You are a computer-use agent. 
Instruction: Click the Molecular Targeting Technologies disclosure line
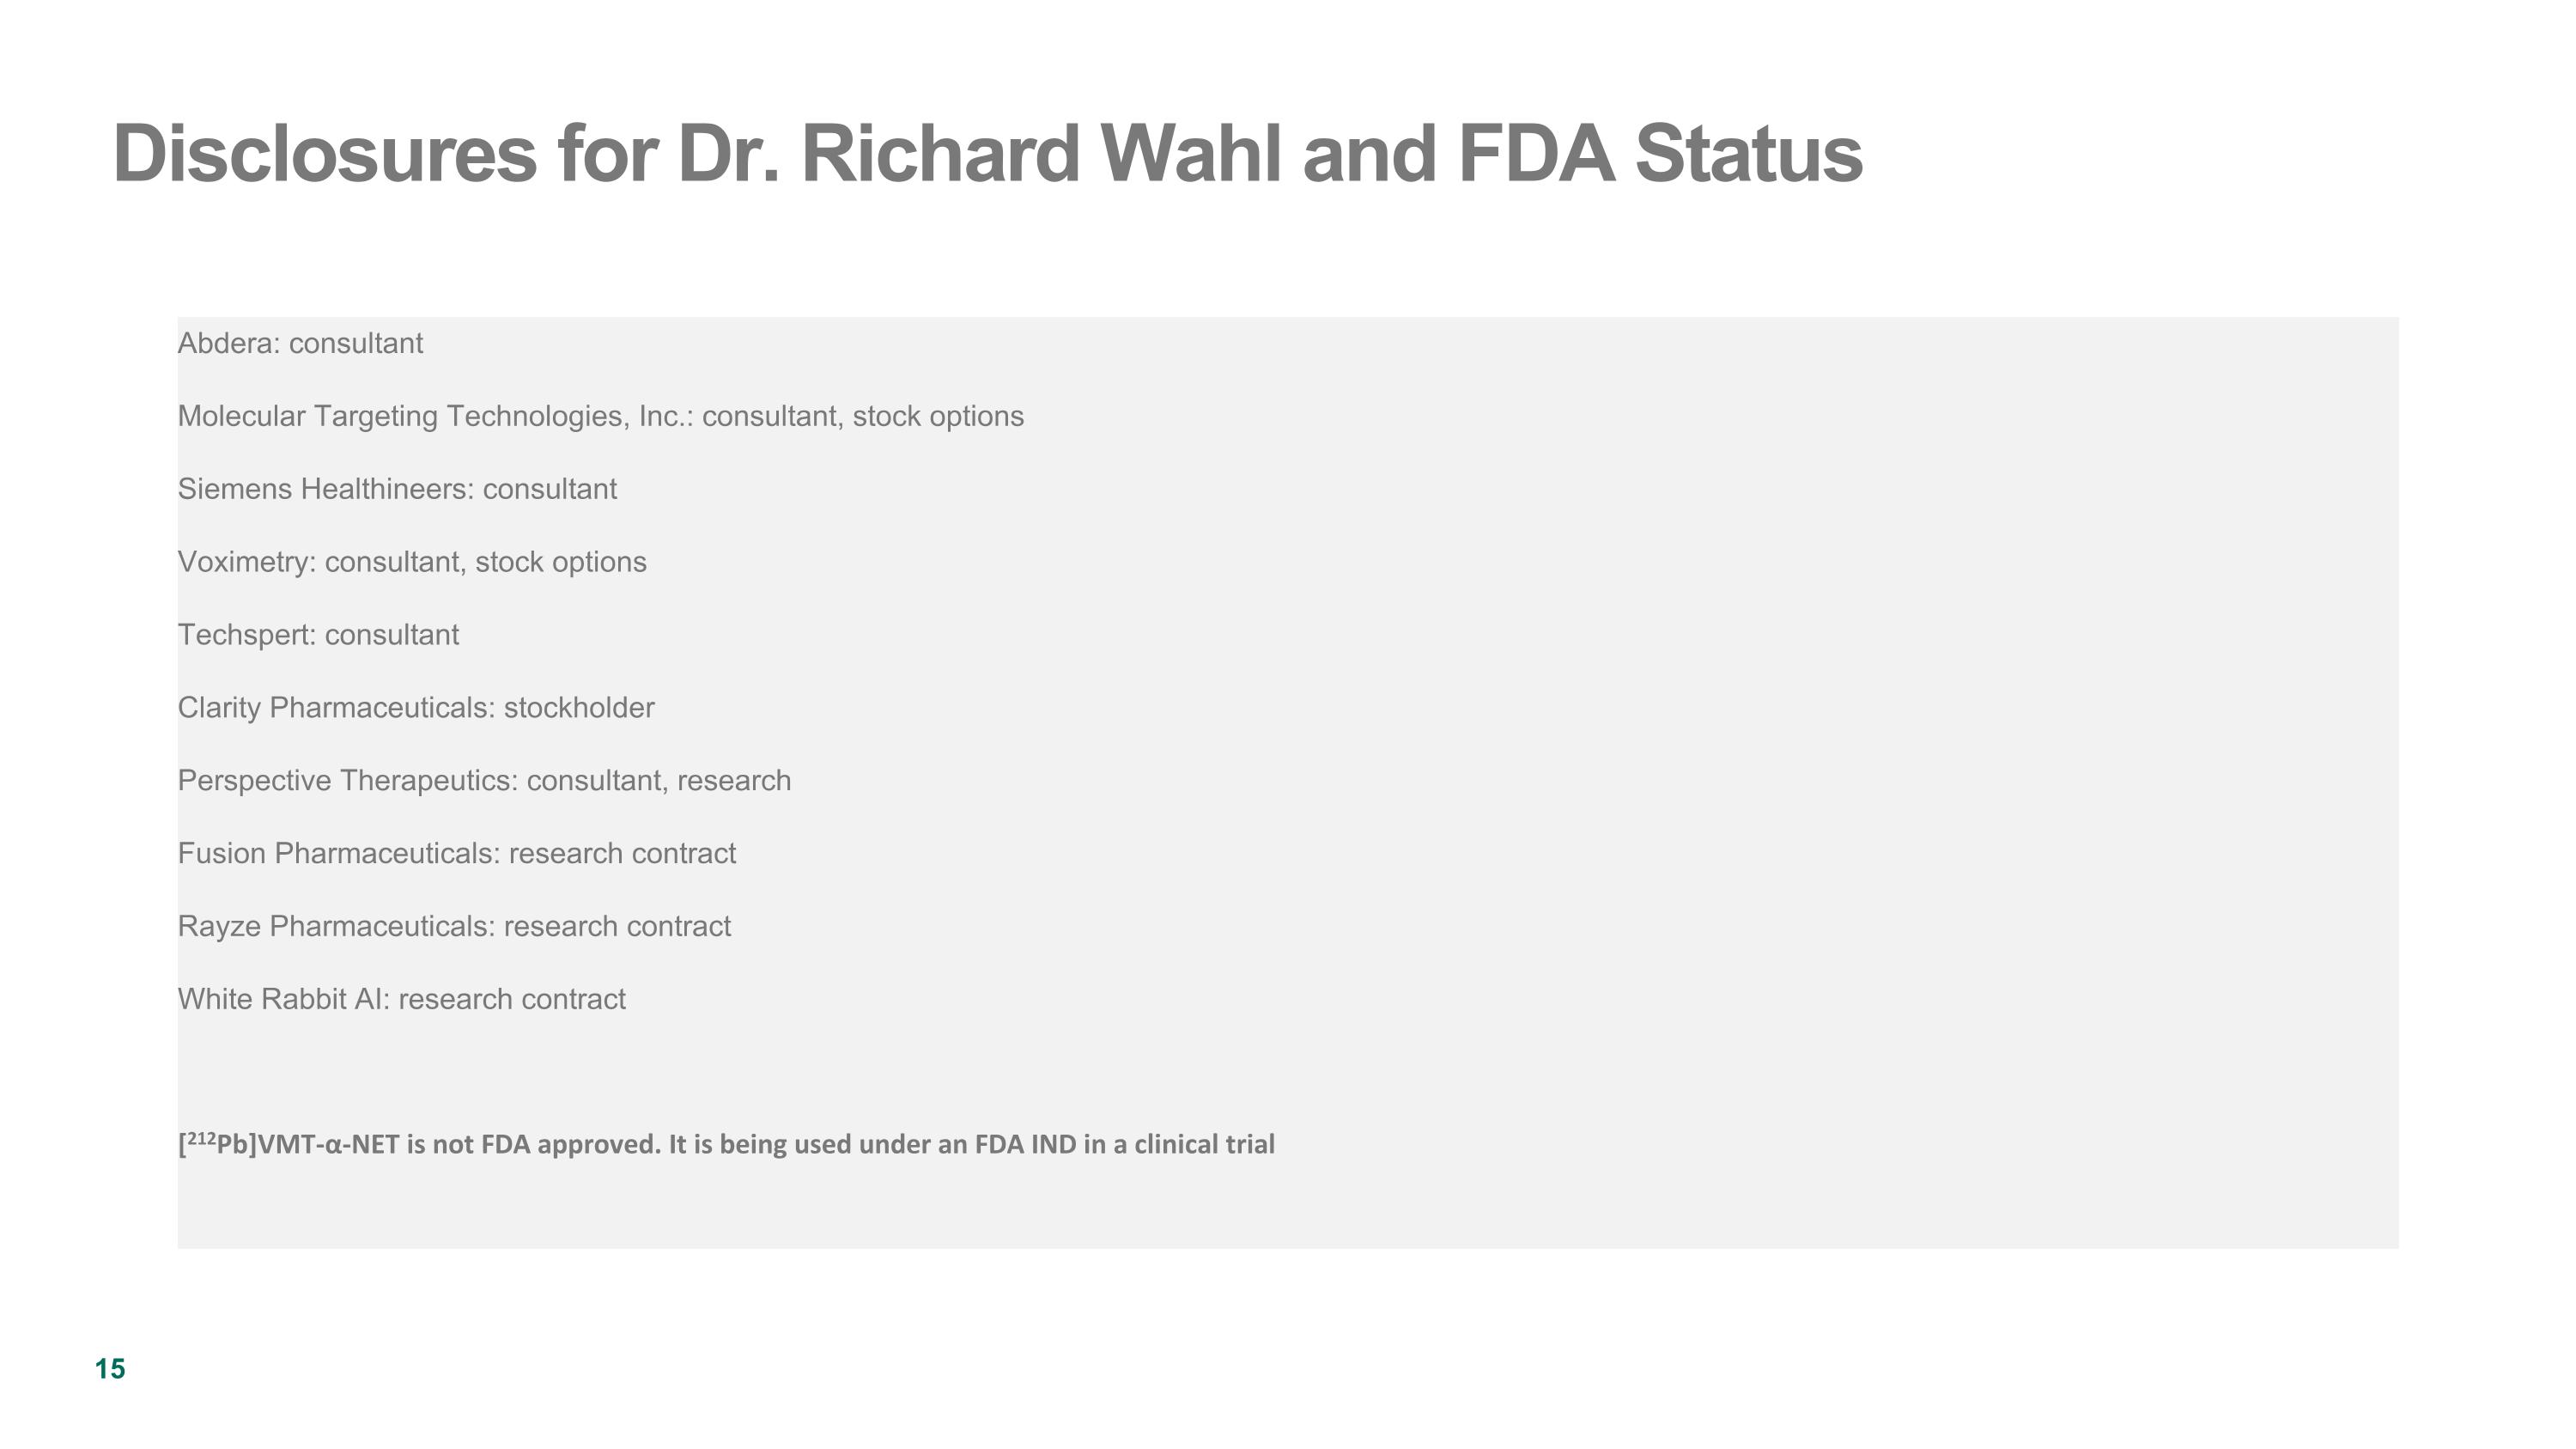pos(600,417)
